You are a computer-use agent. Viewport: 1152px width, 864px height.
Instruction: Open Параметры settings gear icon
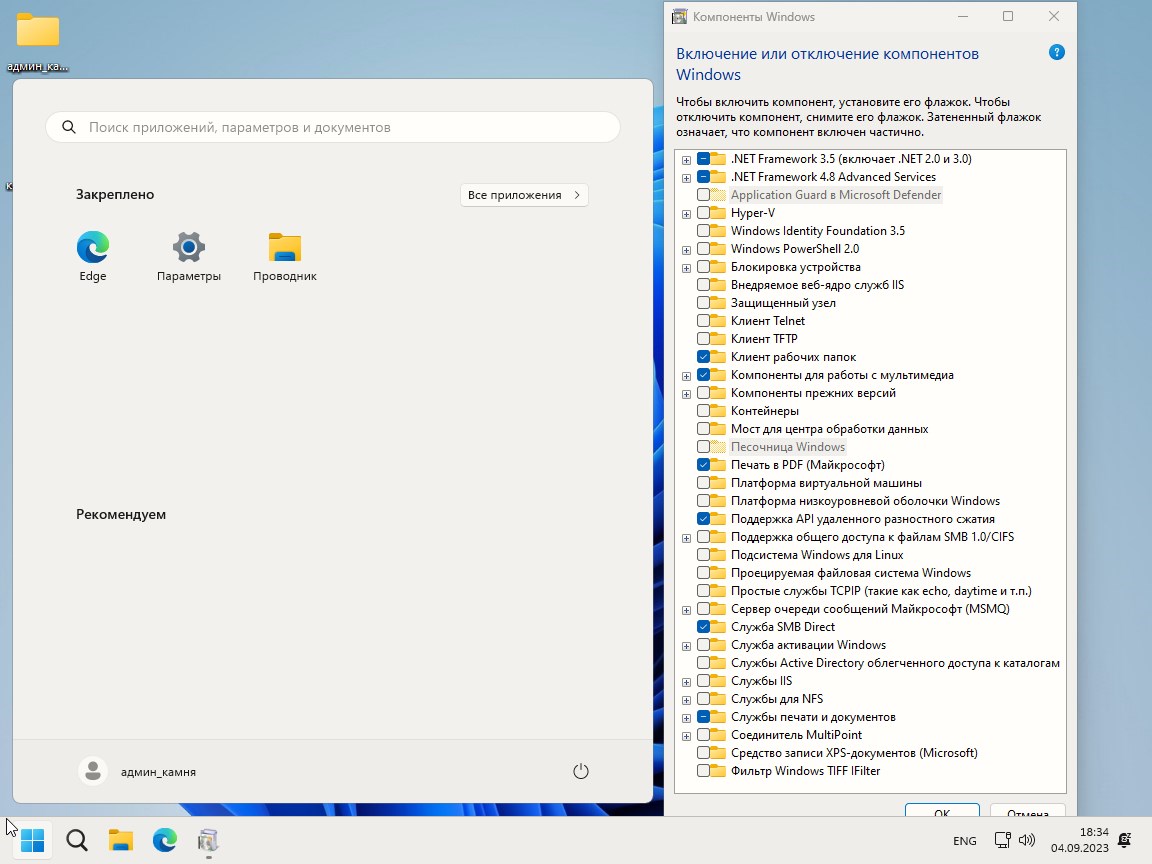coord(189,247)
